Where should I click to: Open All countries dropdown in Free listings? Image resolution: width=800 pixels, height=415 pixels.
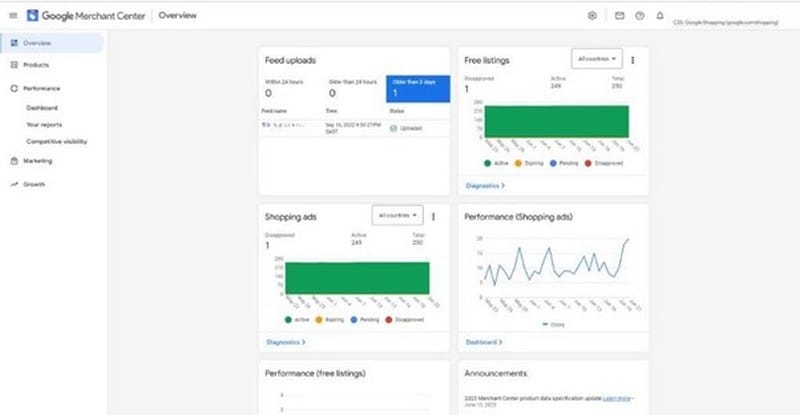(x=596, y=59)
